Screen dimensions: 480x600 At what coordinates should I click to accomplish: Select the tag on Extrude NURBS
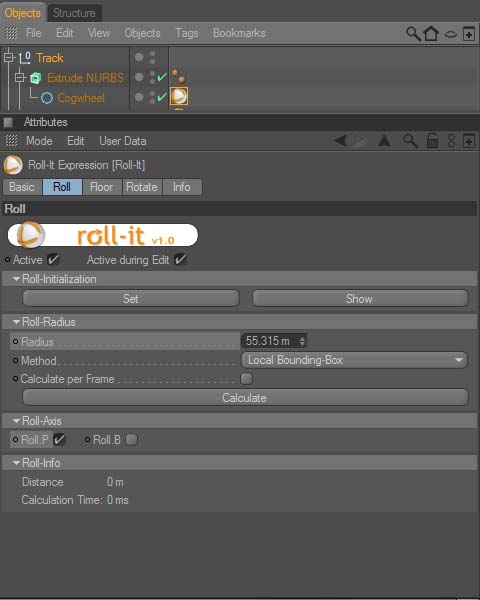(179, 76)
